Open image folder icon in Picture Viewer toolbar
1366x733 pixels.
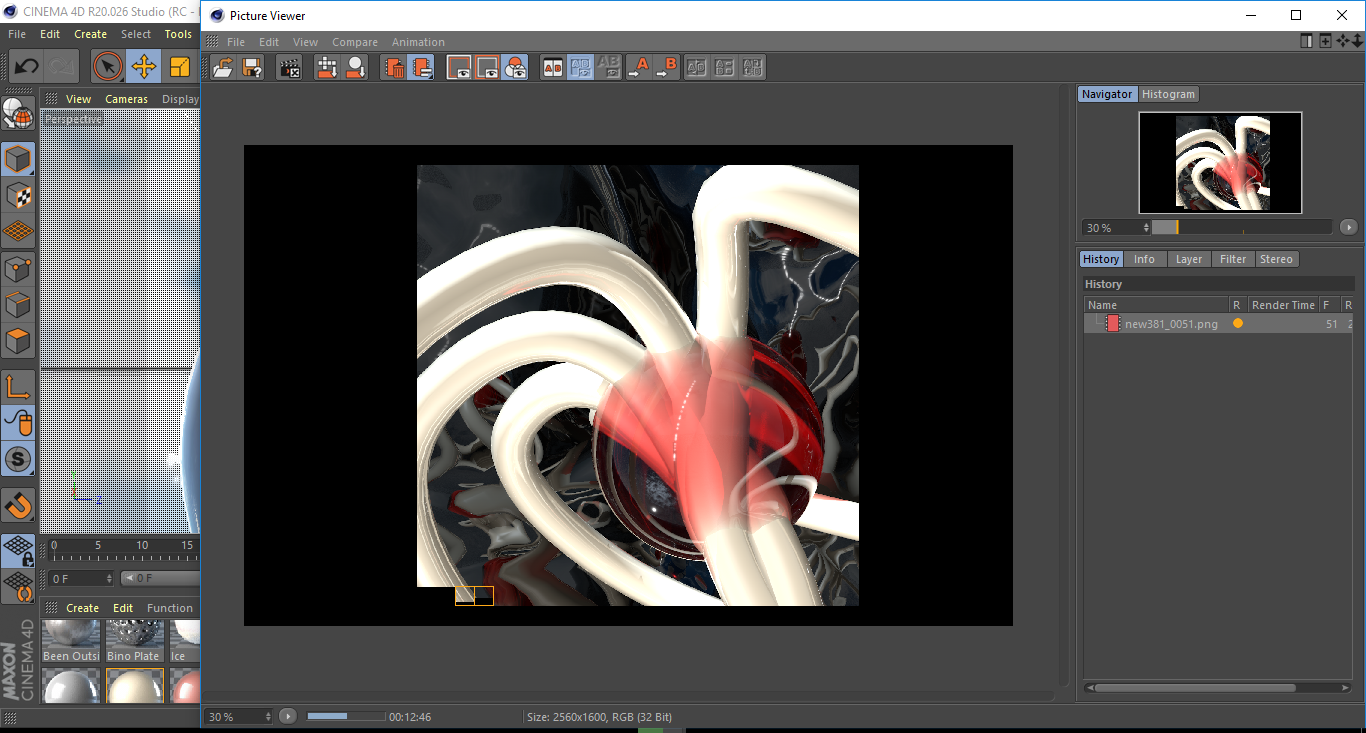click(224, 68)
